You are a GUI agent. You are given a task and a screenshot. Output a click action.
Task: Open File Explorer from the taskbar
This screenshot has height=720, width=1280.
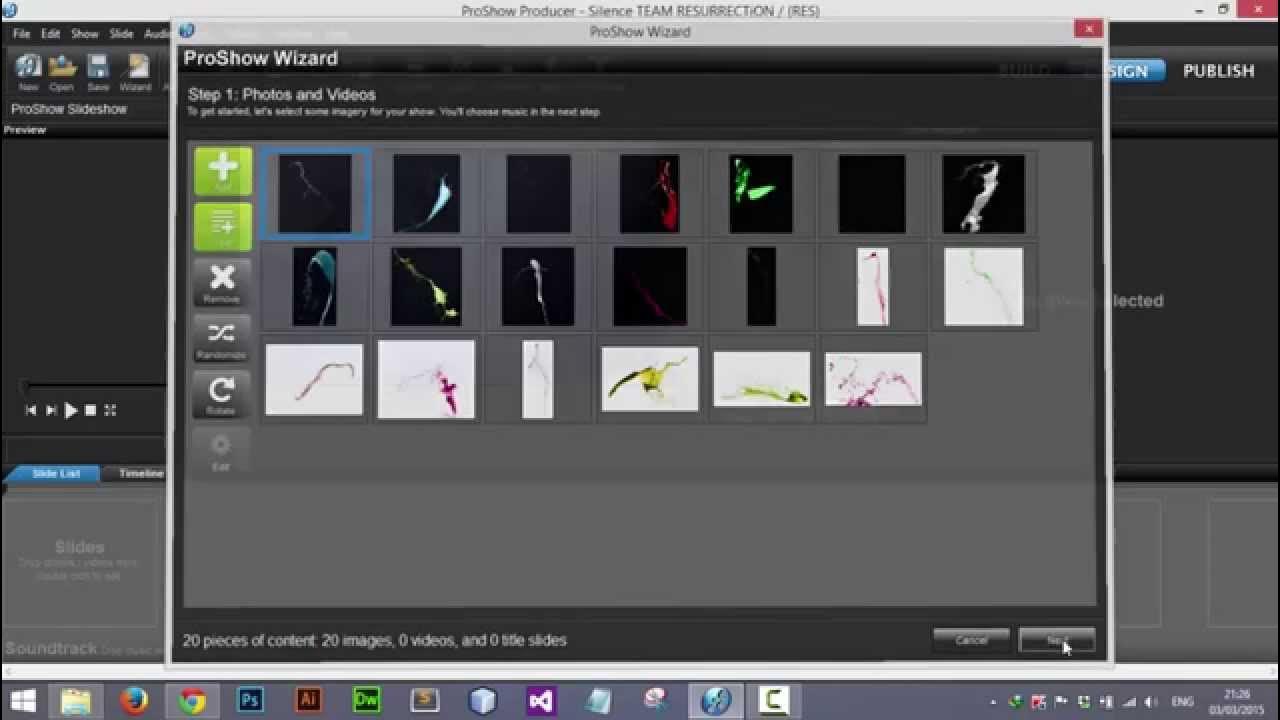click(x=77, y=701)
